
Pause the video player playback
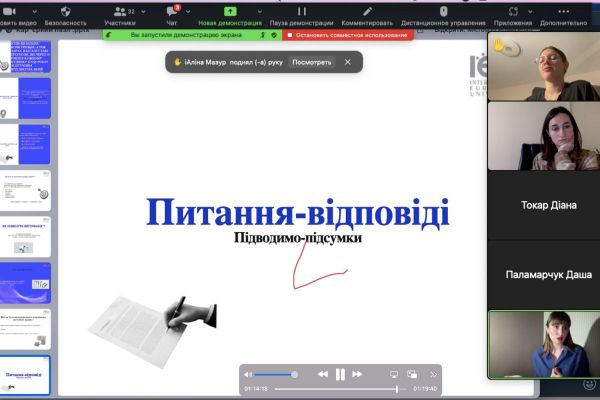coord(340,374)
